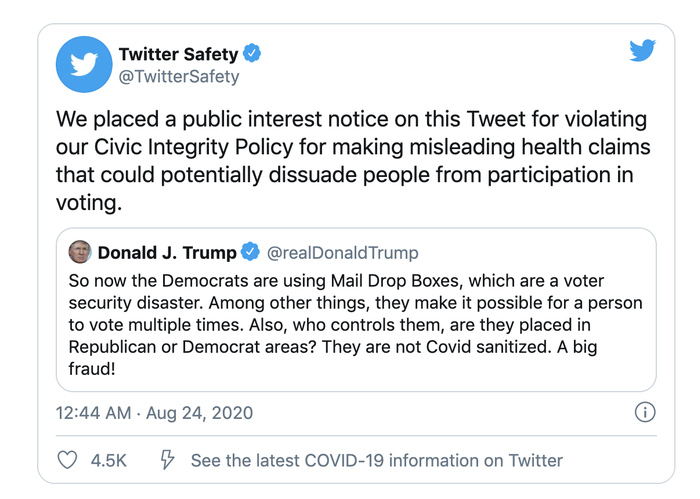Viewport: 700px width, 499px height.
Task: Click Donald J. Trump's small profile photo
Action: pyautogui.click(x=80, y=252)
